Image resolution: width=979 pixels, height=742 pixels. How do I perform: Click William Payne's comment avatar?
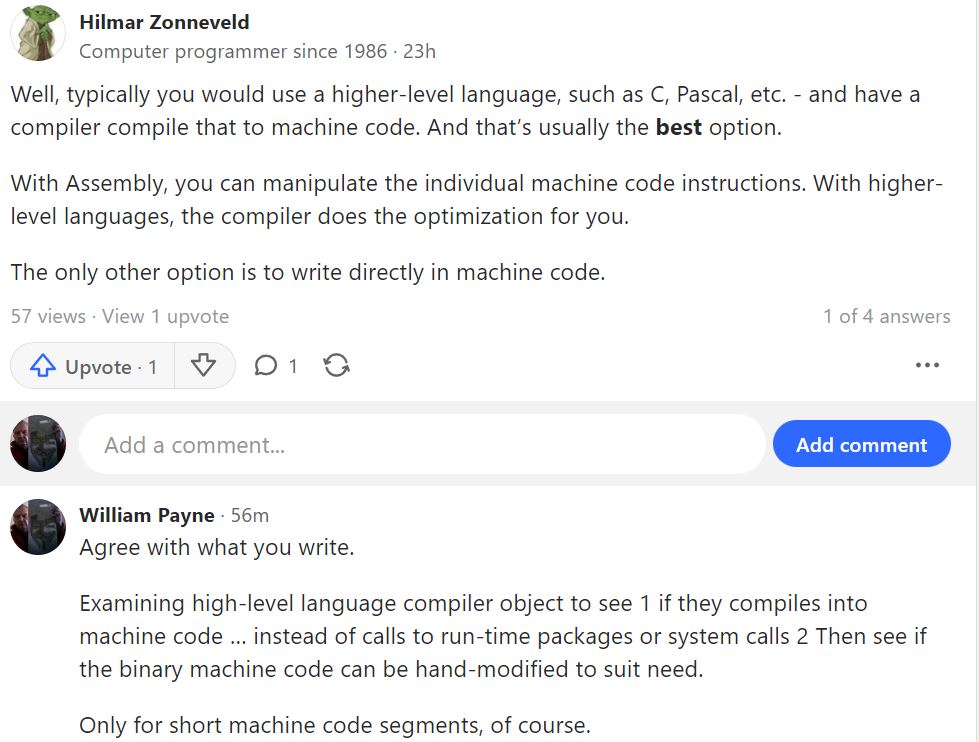[x=38, y=527]
